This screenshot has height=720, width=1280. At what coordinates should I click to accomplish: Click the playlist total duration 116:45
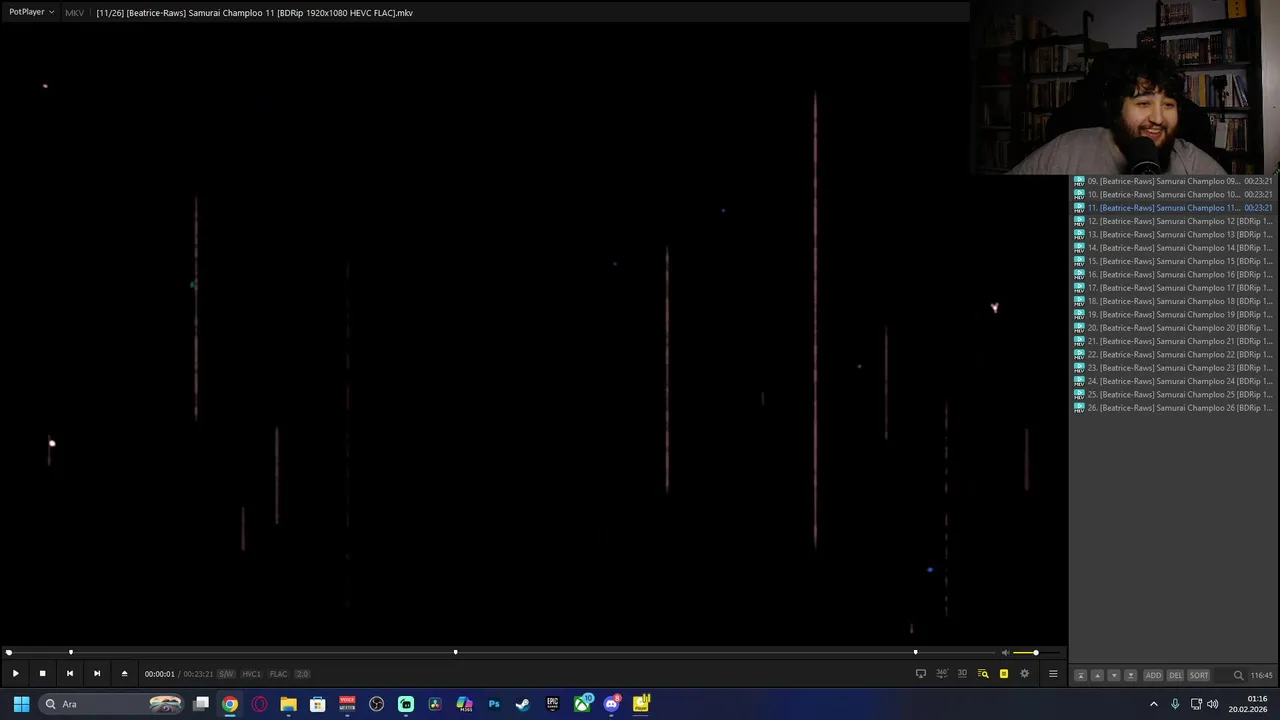pos(1261,675)
